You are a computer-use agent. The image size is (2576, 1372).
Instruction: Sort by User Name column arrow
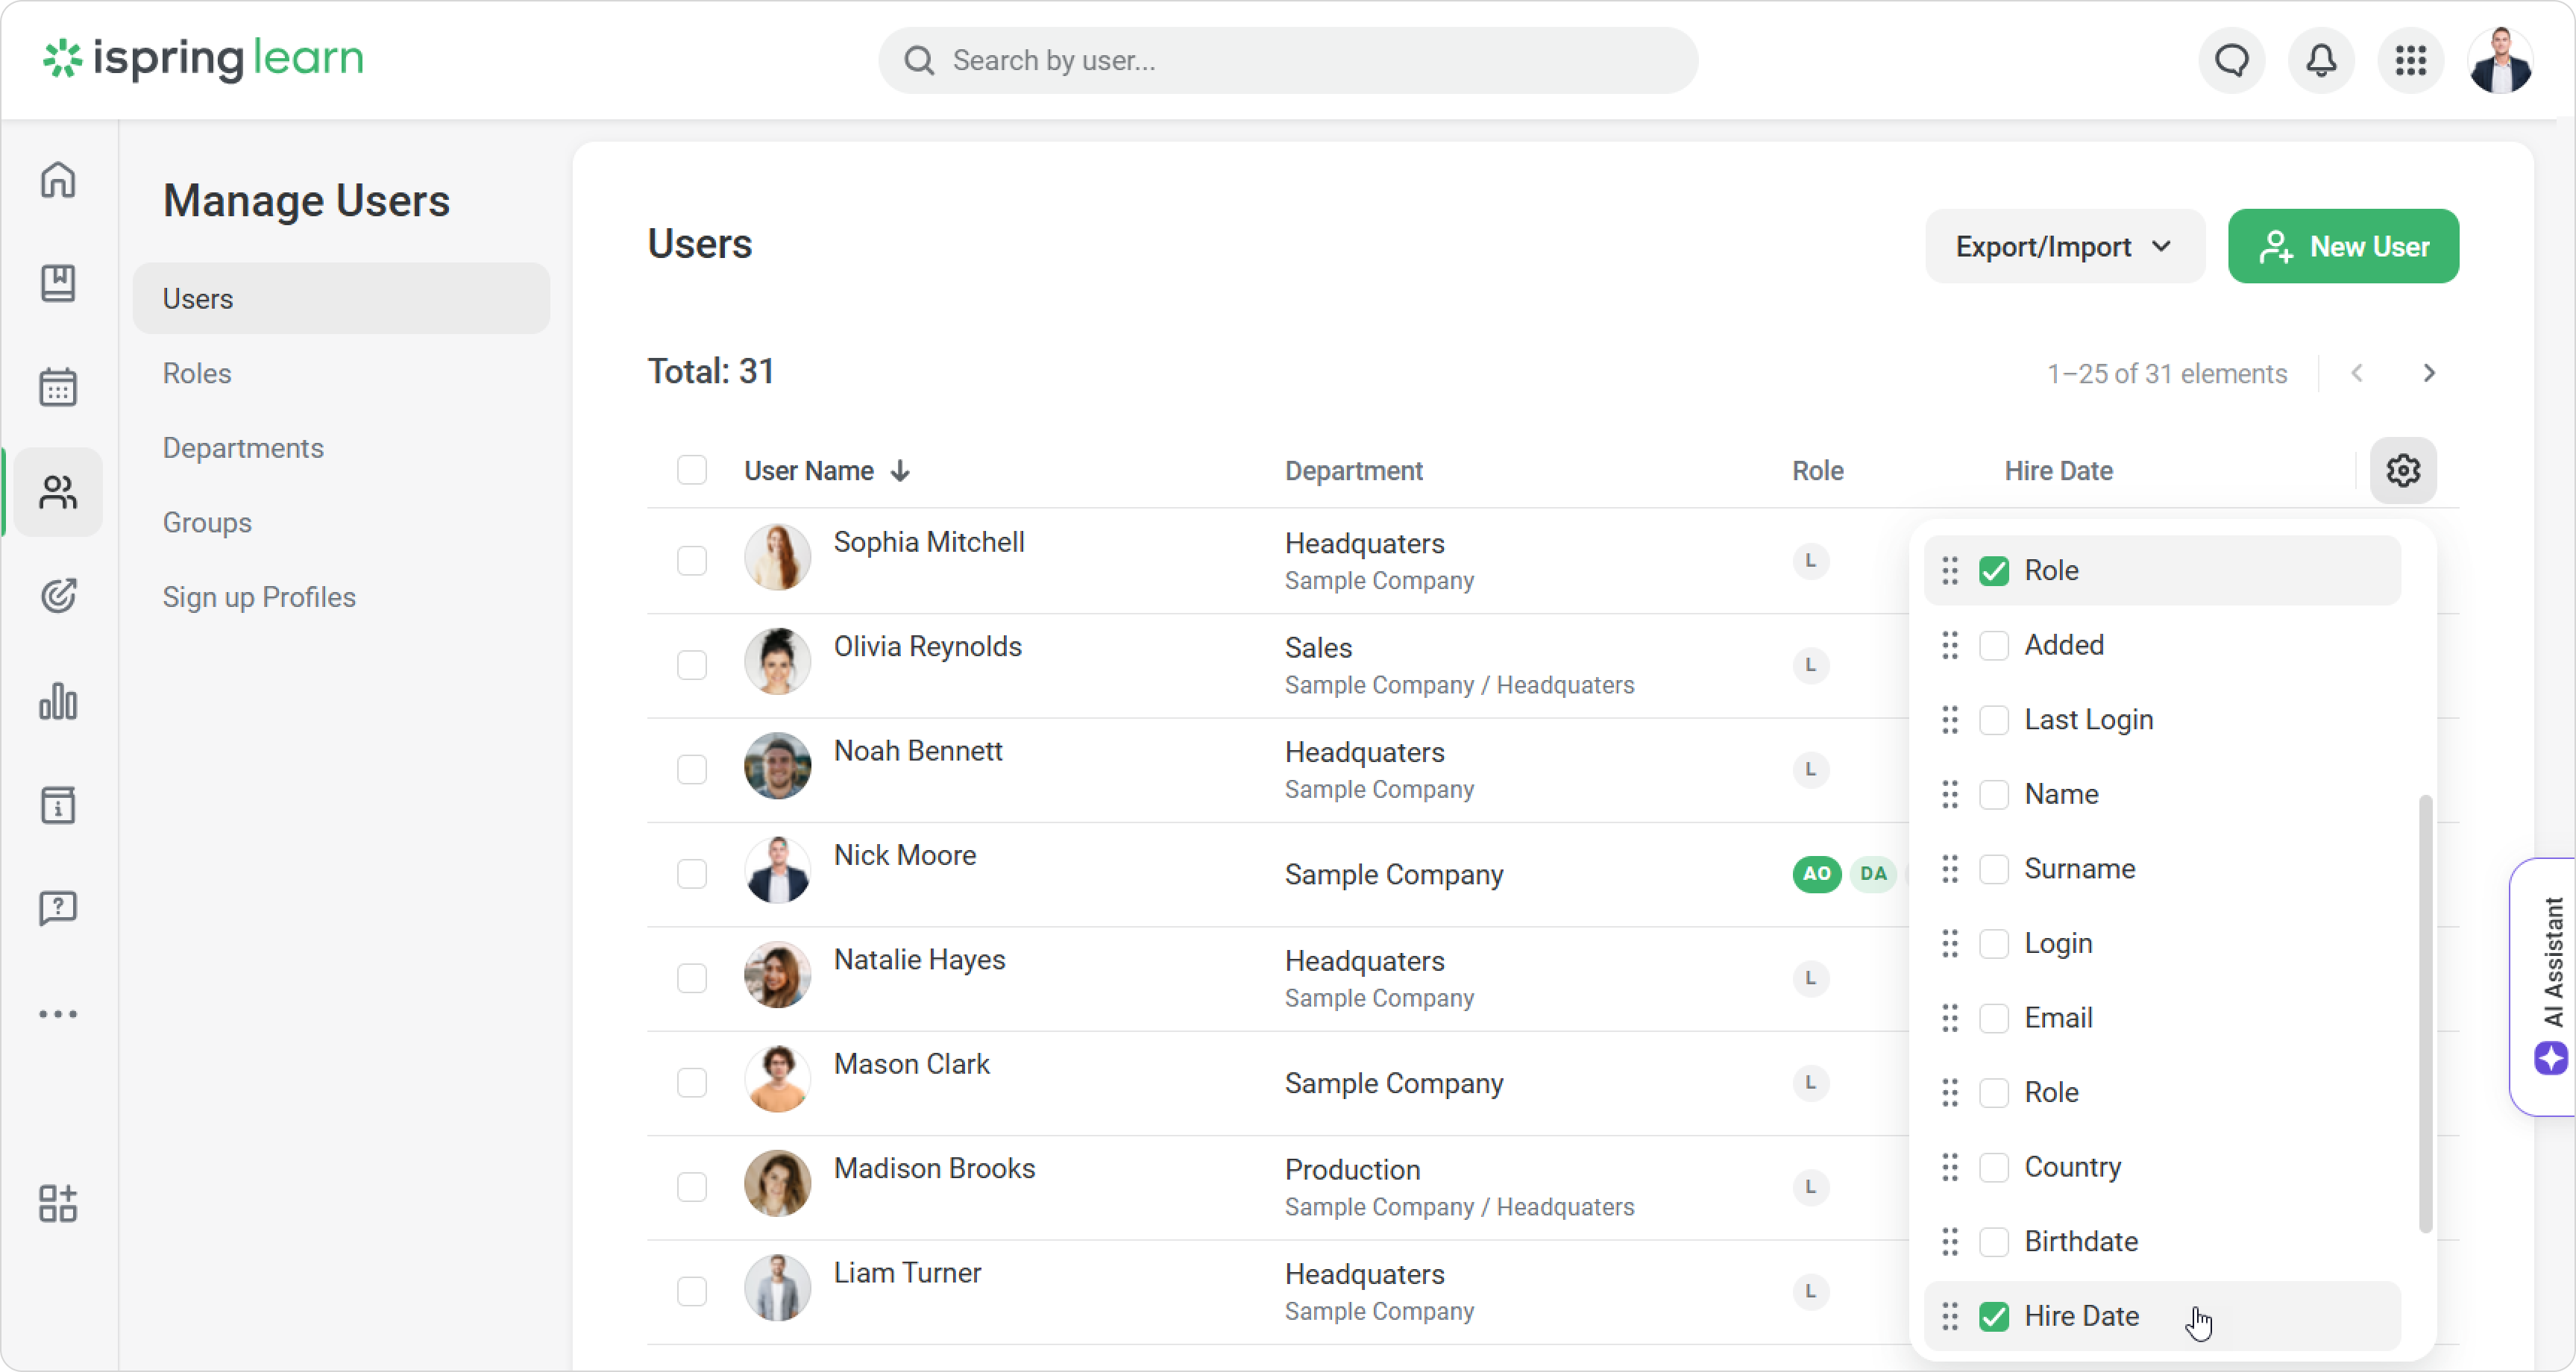tap(900, 471)
